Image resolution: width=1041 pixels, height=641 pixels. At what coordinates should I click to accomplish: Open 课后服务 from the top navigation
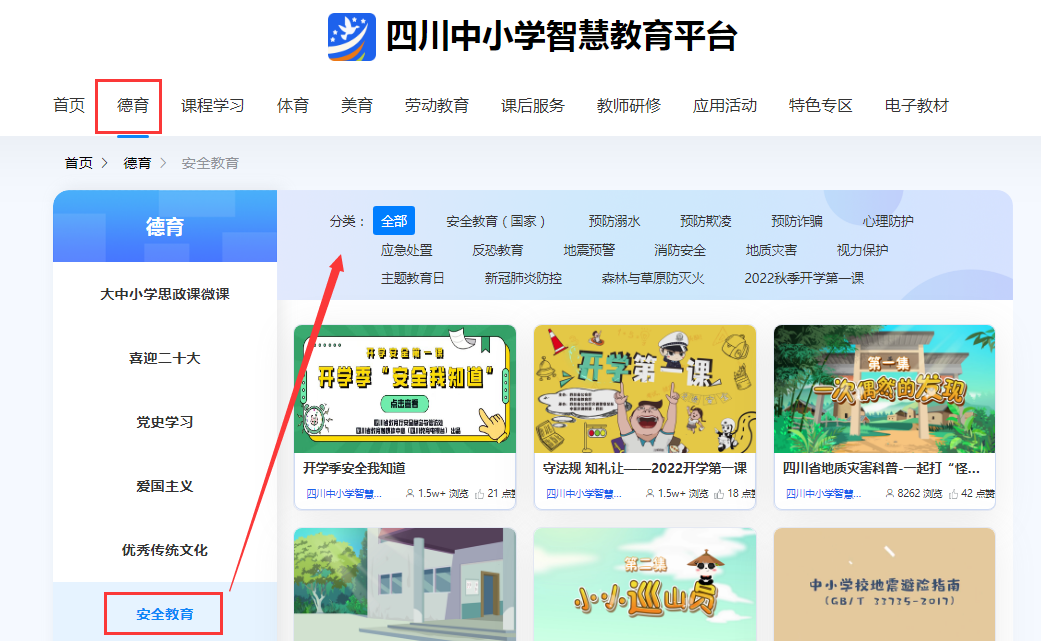tap(532, 106)
